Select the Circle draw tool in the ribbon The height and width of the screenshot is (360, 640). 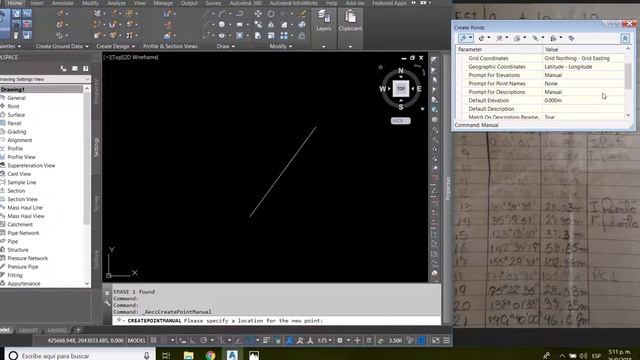tap(222, 24)
